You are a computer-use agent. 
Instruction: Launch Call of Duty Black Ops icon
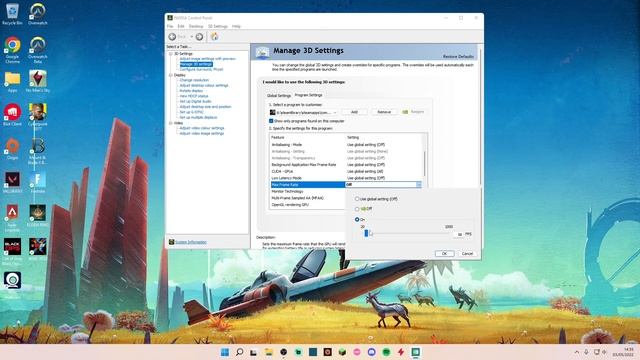pos(12,251)
